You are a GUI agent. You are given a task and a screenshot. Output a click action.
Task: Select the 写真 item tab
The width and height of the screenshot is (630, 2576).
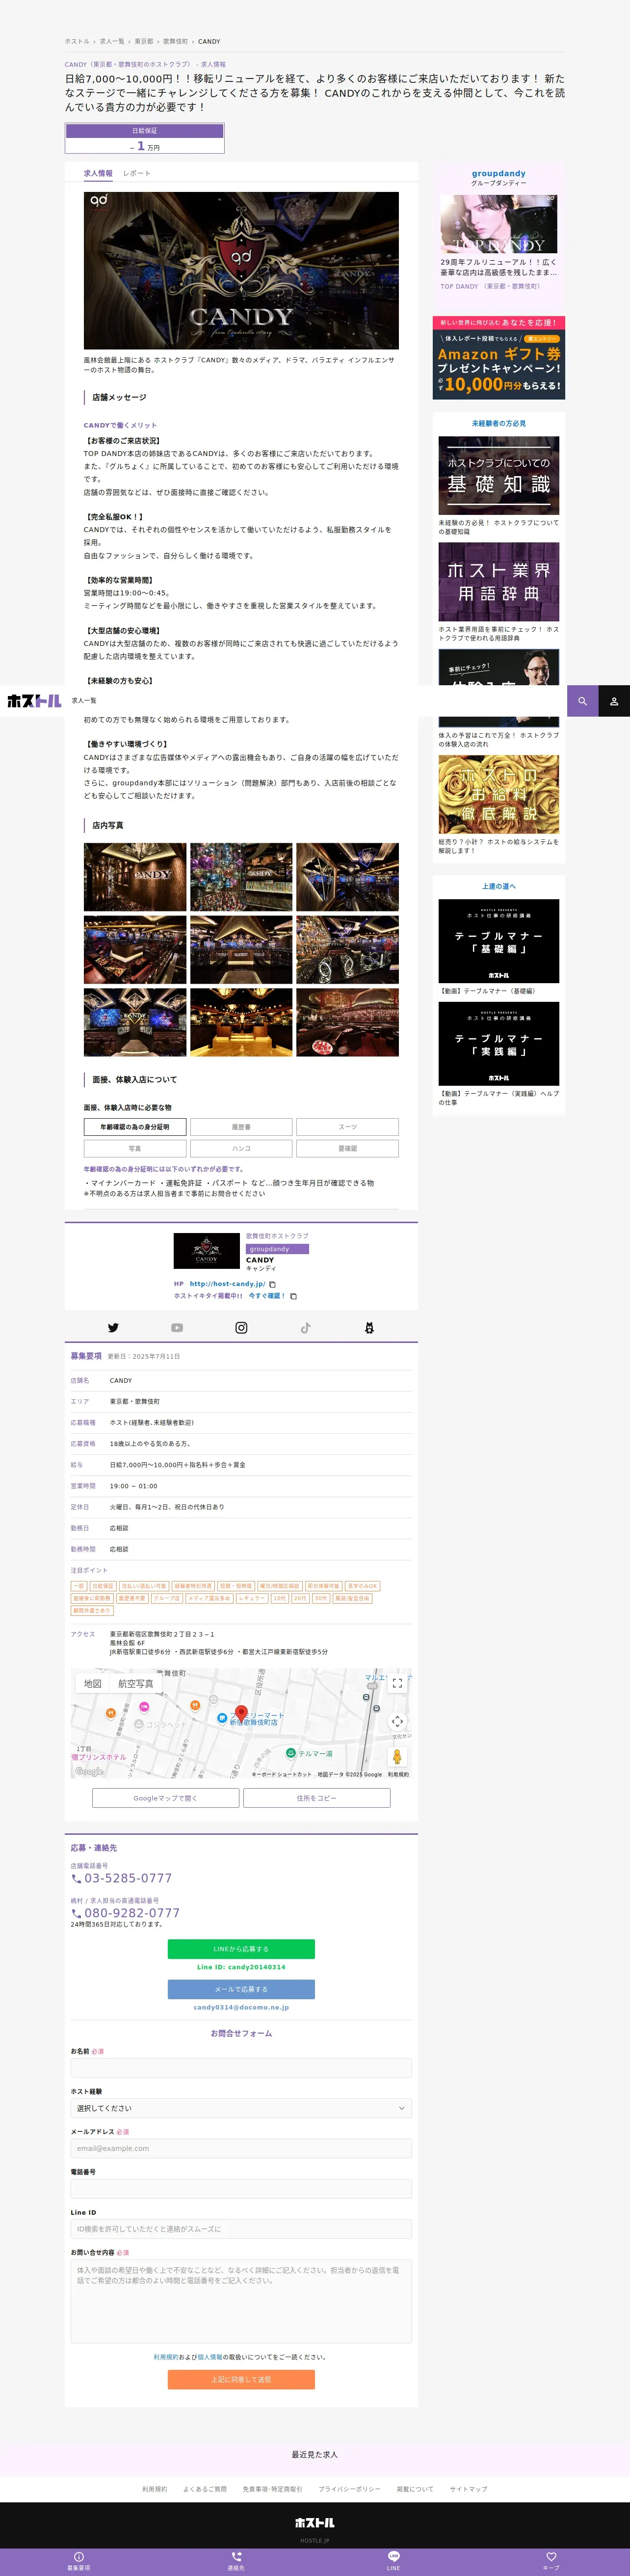point(135,1149)
